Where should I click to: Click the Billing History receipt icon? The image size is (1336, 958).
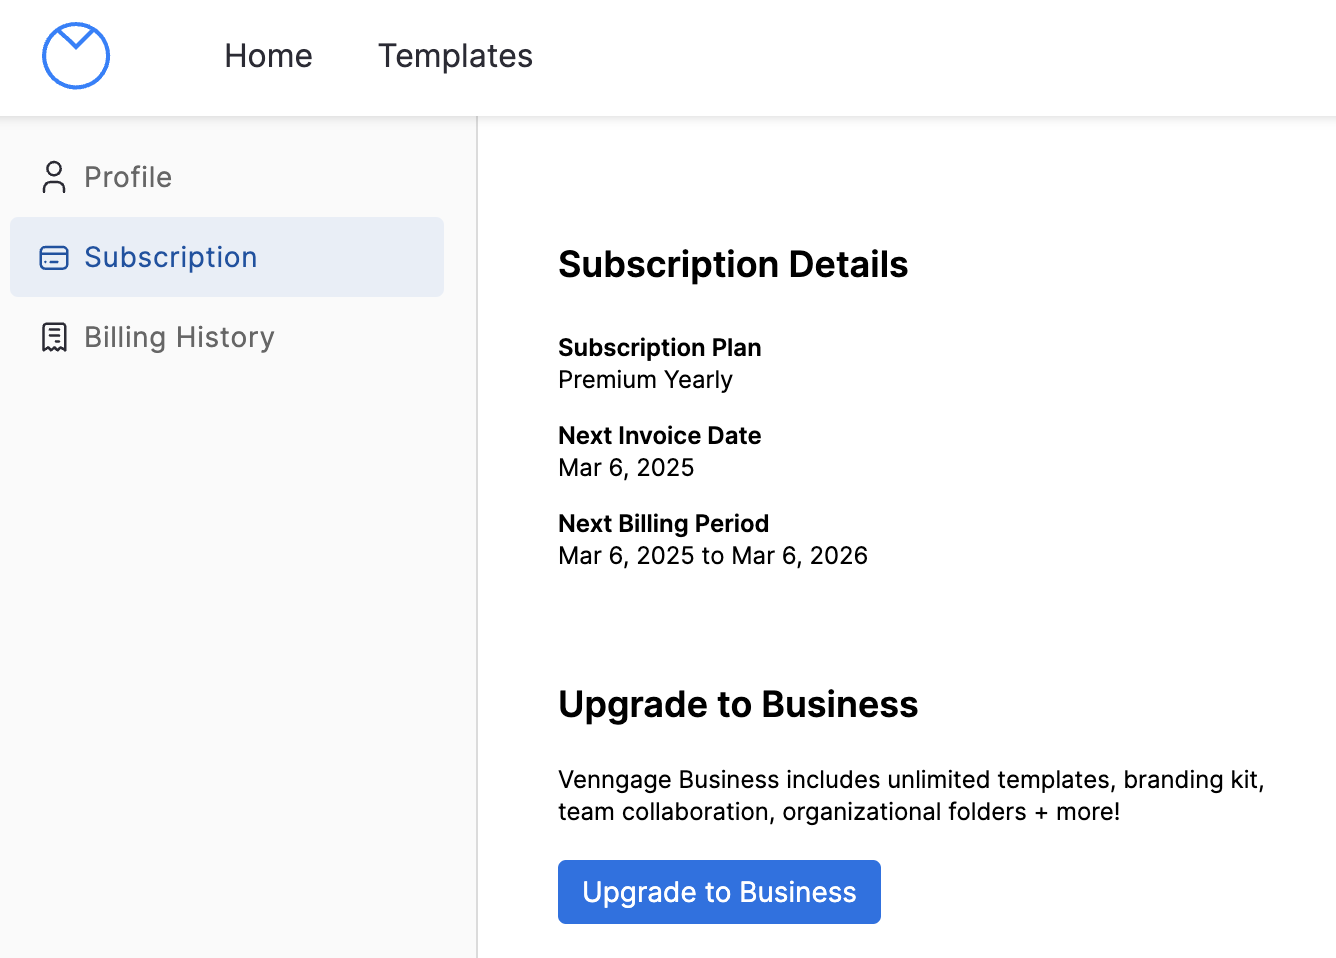[x=54, y=337]
